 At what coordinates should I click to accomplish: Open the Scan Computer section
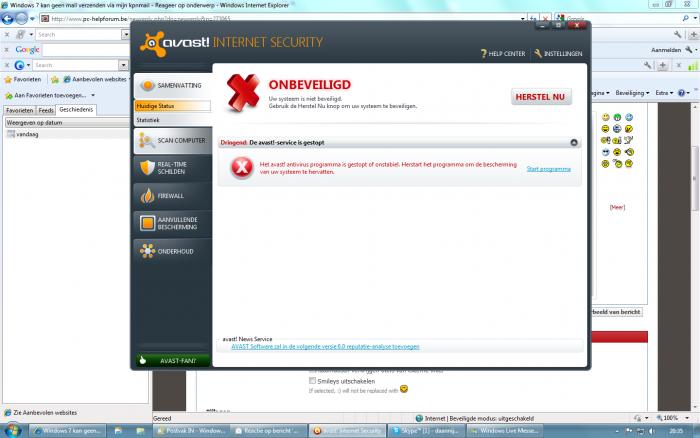(173, 141)
